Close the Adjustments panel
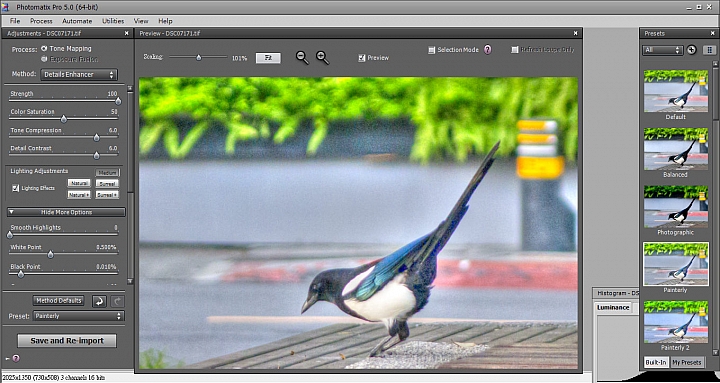Viewport: 720px width, 383px height. click(127, 33)
